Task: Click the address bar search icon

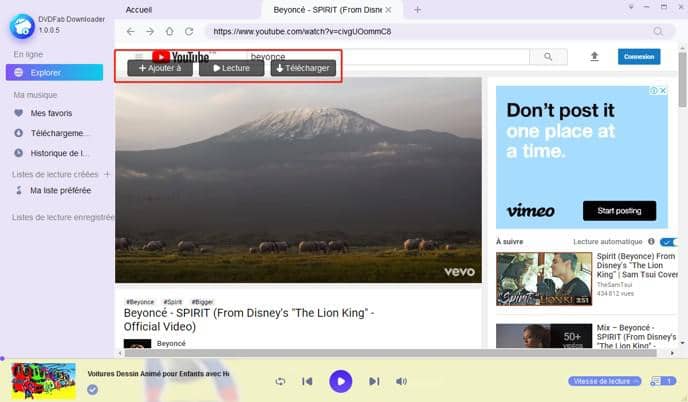Action: pos(658,32)
